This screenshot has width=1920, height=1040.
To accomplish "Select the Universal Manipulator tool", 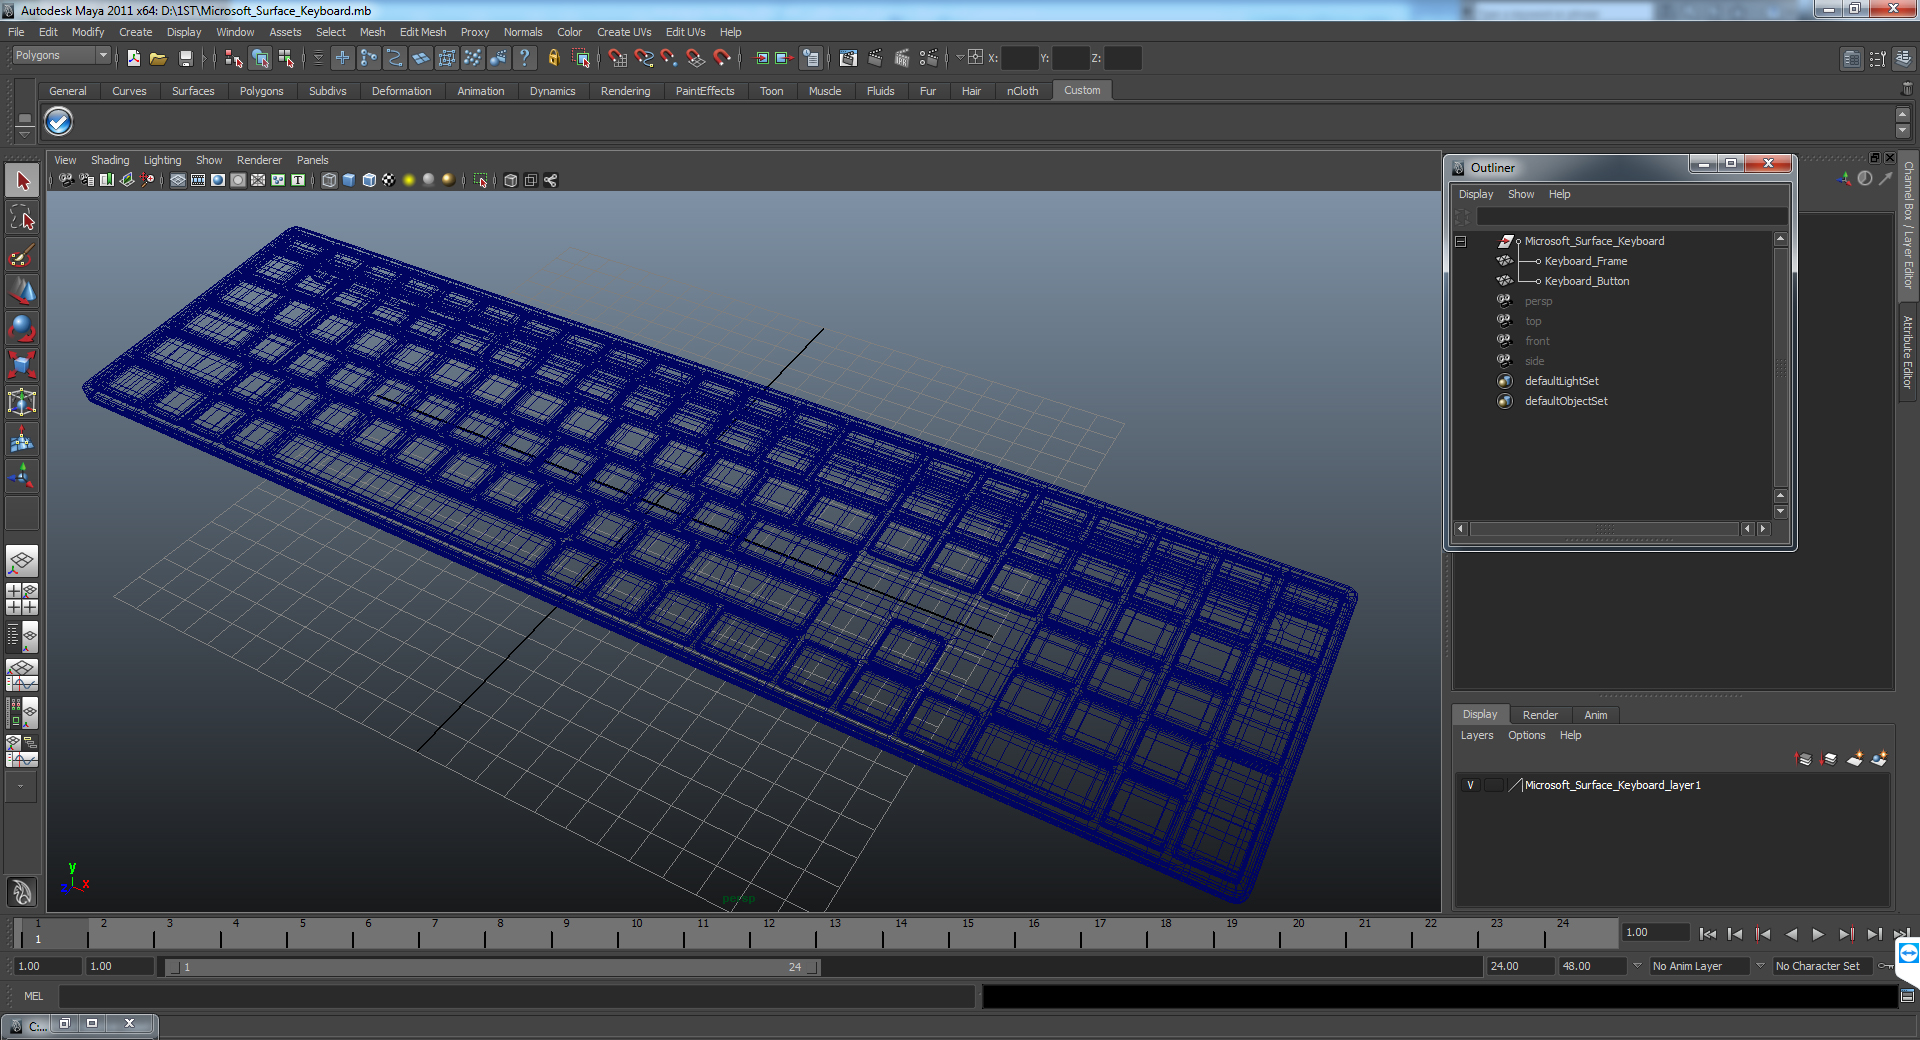I will click(x=22, y=402).
